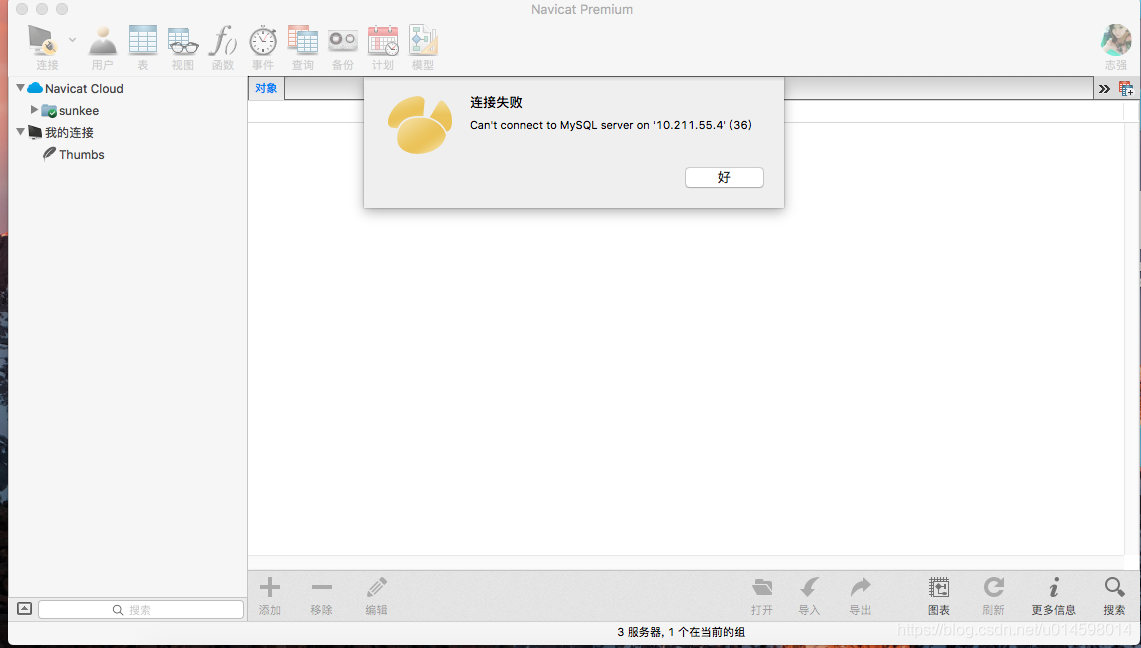Toggle the sidebar panel collapse button

coord(24,609)
